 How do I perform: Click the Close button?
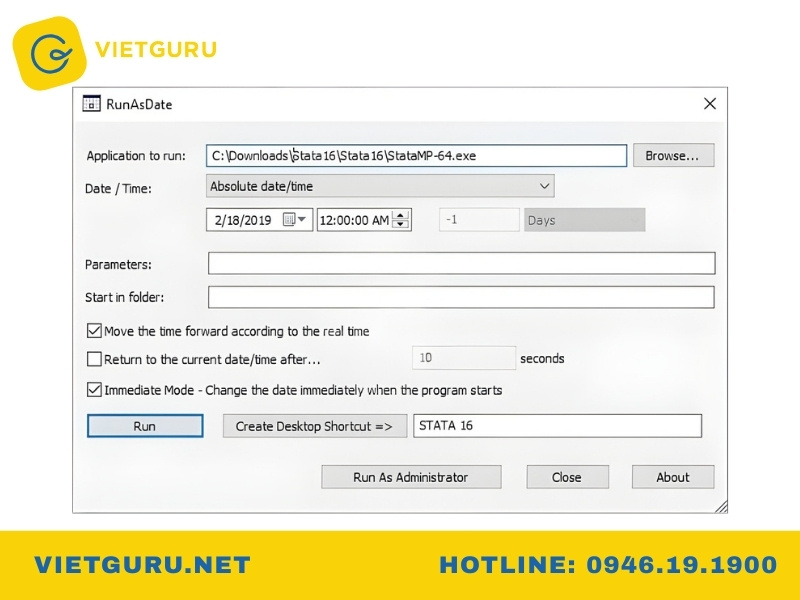pos(567,477)
